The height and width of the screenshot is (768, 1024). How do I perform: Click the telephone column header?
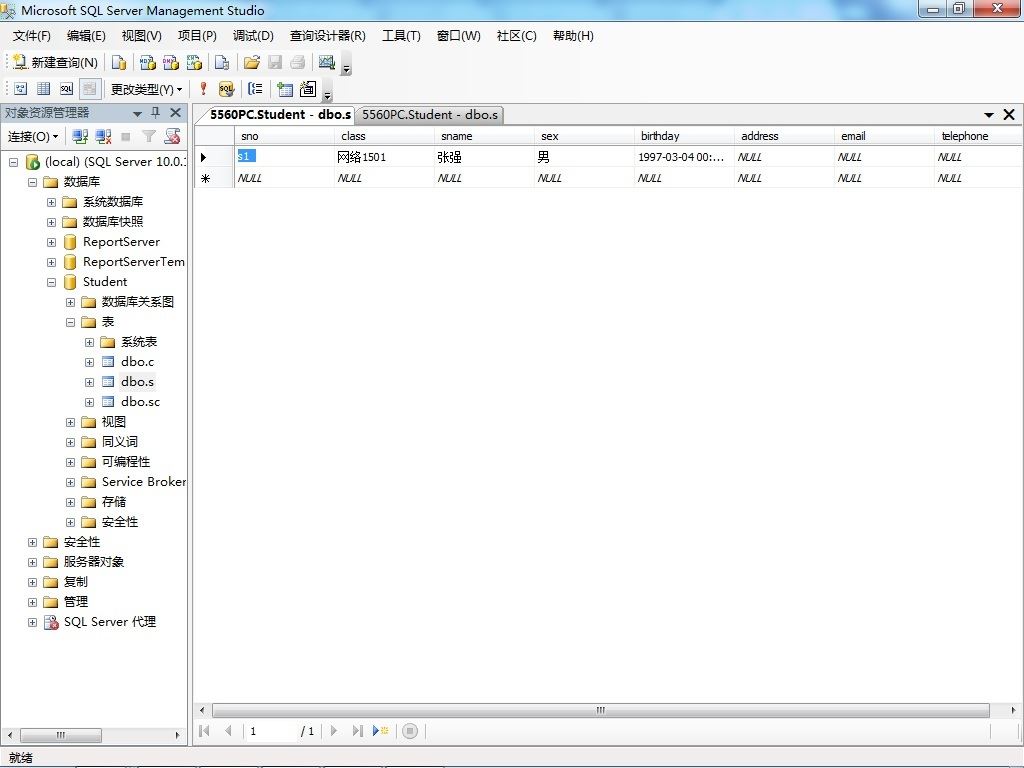click(x=978, y=136)
